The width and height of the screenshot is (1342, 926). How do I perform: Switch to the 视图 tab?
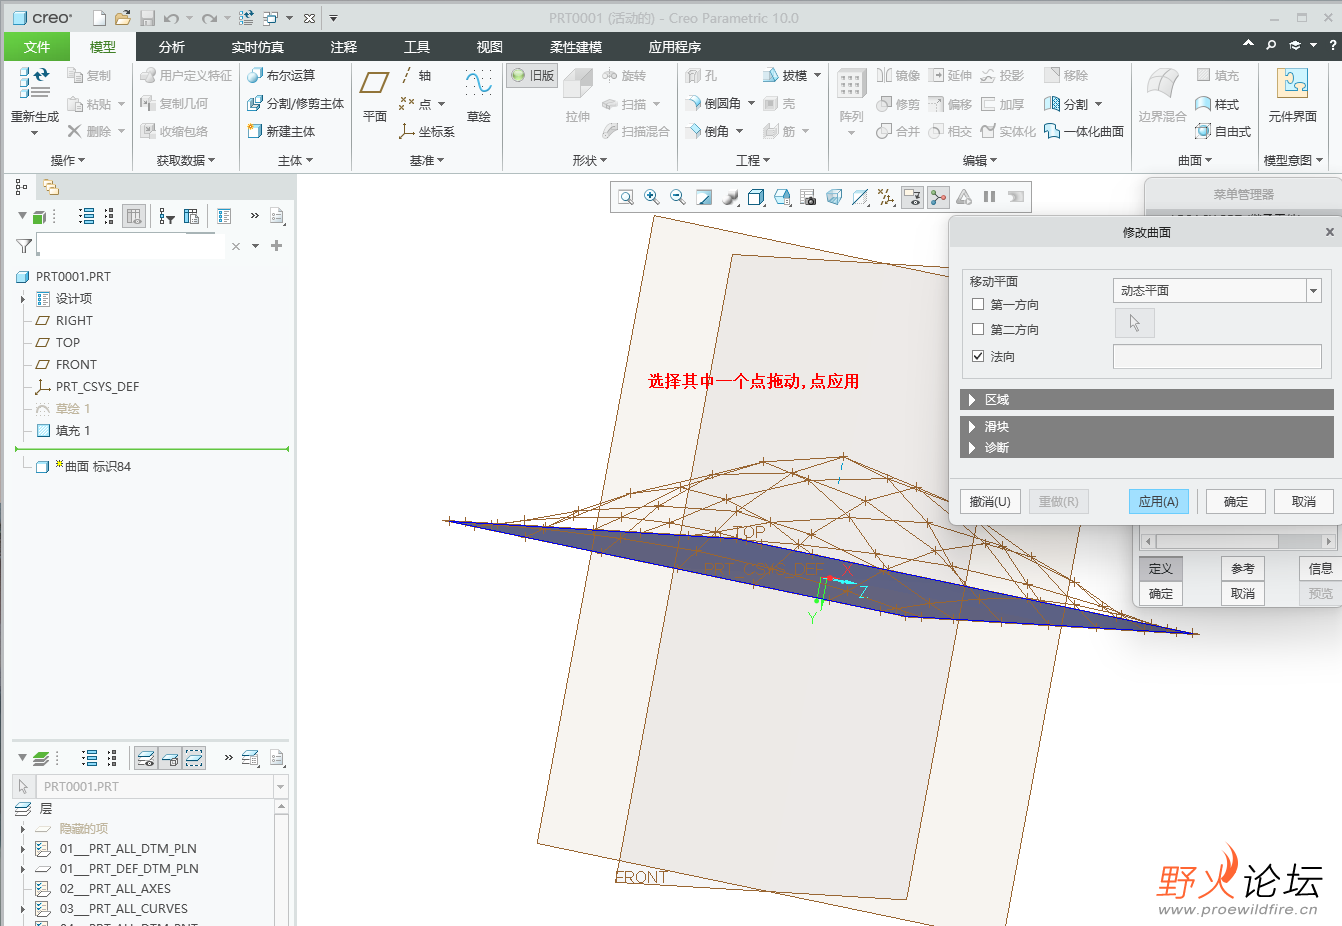tap(490, 47)
